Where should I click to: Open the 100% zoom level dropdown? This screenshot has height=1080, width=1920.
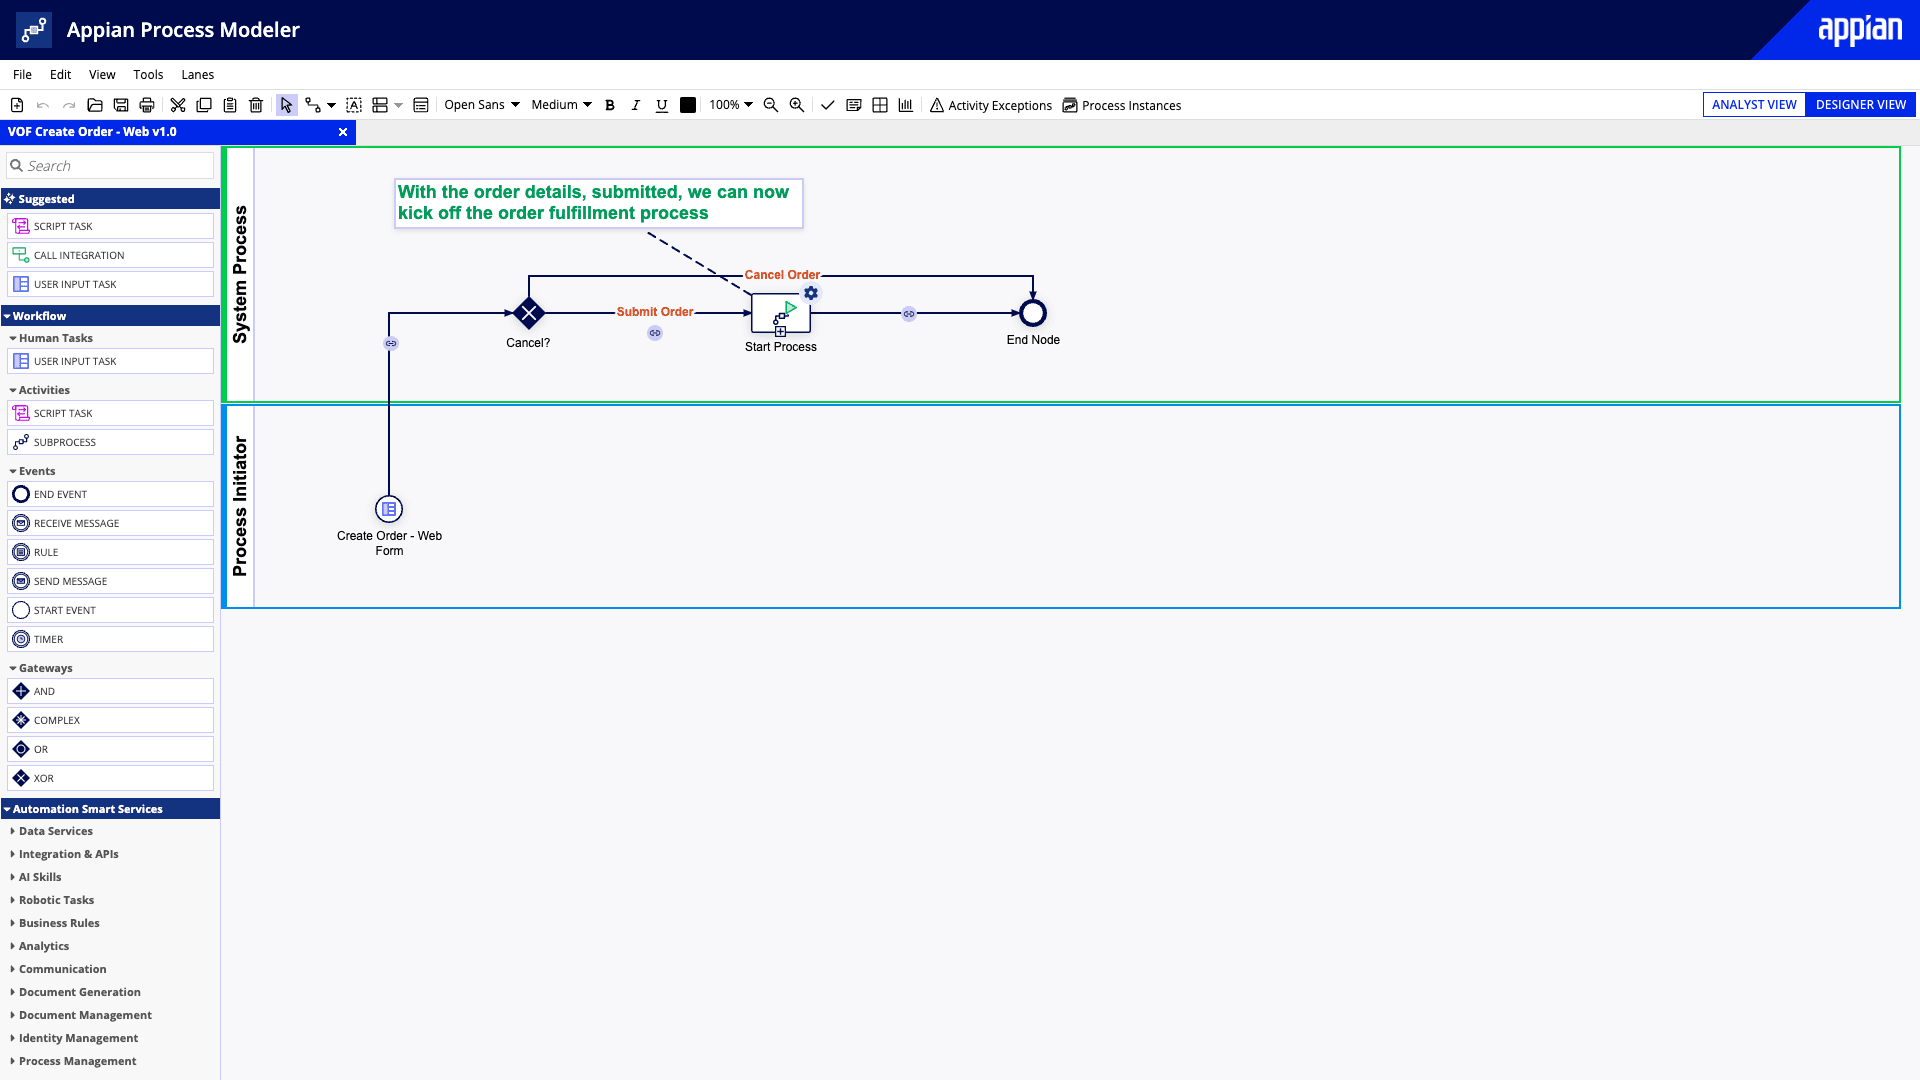(731, 105)
